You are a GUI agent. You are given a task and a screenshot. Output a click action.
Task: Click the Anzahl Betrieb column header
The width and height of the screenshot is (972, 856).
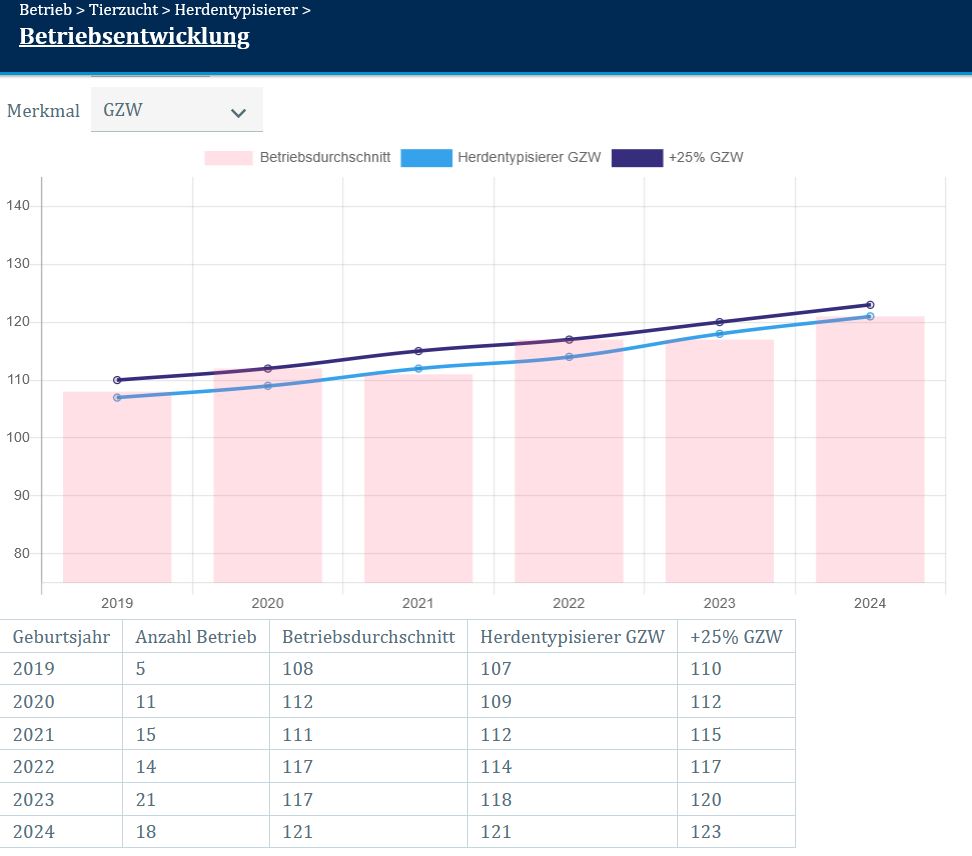196,637
